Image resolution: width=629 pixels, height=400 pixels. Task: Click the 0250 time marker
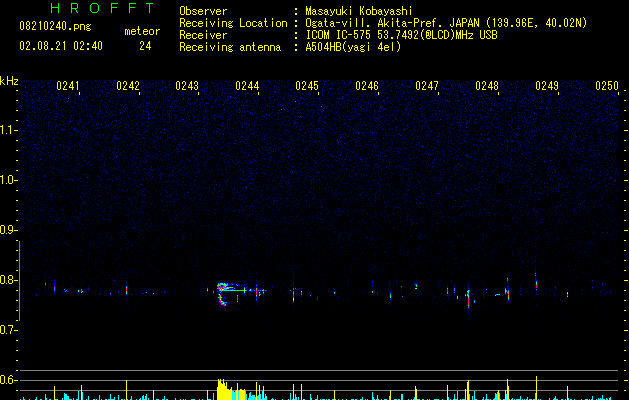[x=607, y=86]
